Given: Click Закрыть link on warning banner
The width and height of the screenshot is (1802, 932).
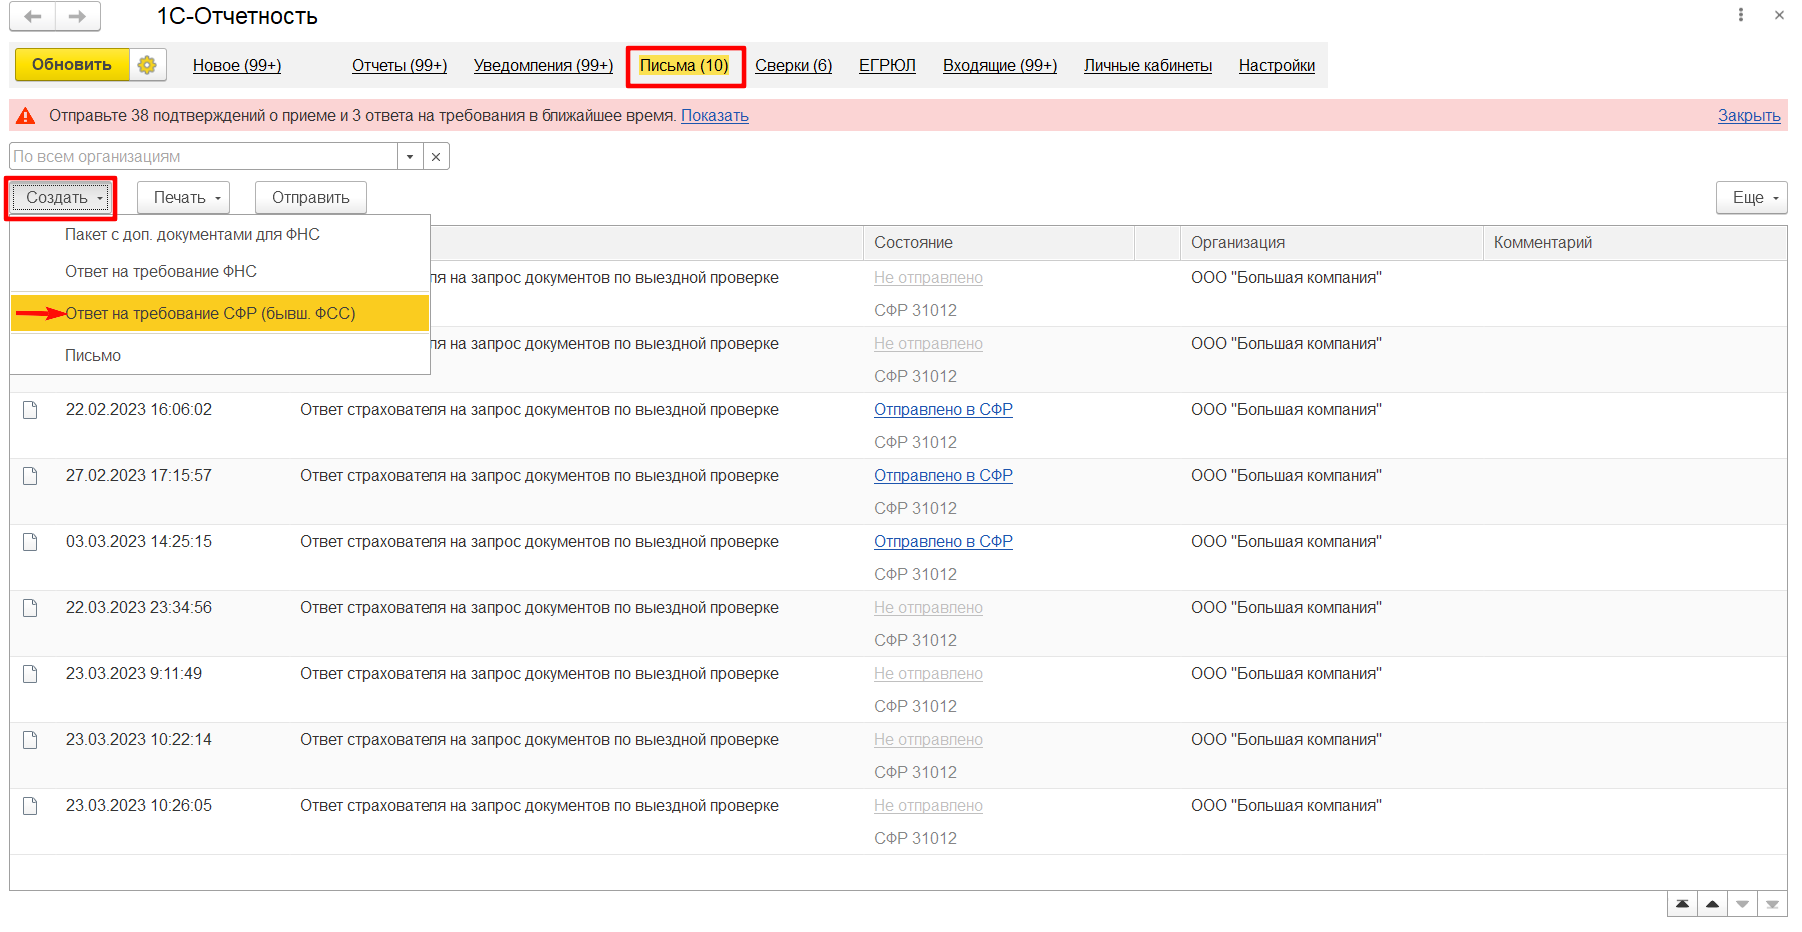Looking at the screenshot, I should pos(1749,116).
